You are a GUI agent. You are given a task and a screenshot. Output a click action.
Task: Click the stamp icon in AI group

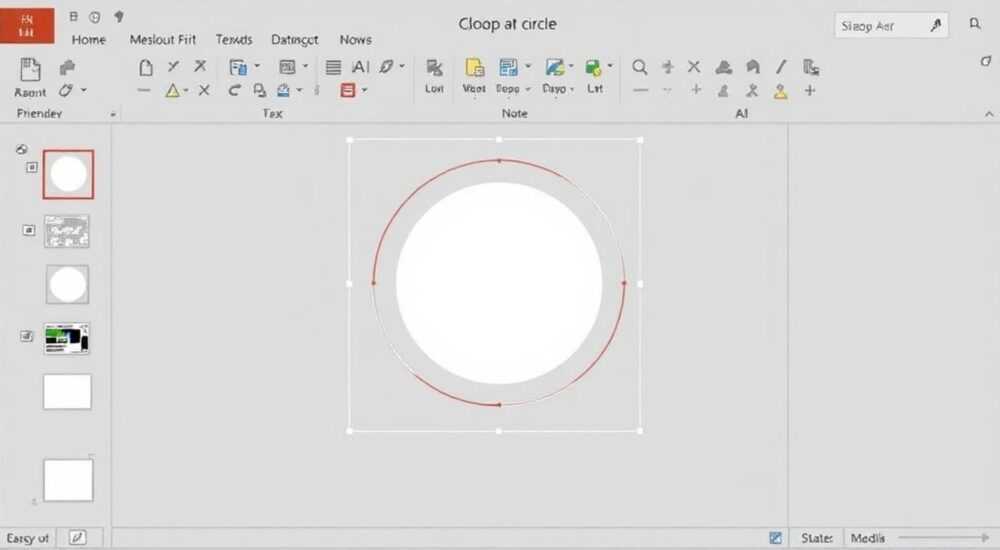(723, 67)
